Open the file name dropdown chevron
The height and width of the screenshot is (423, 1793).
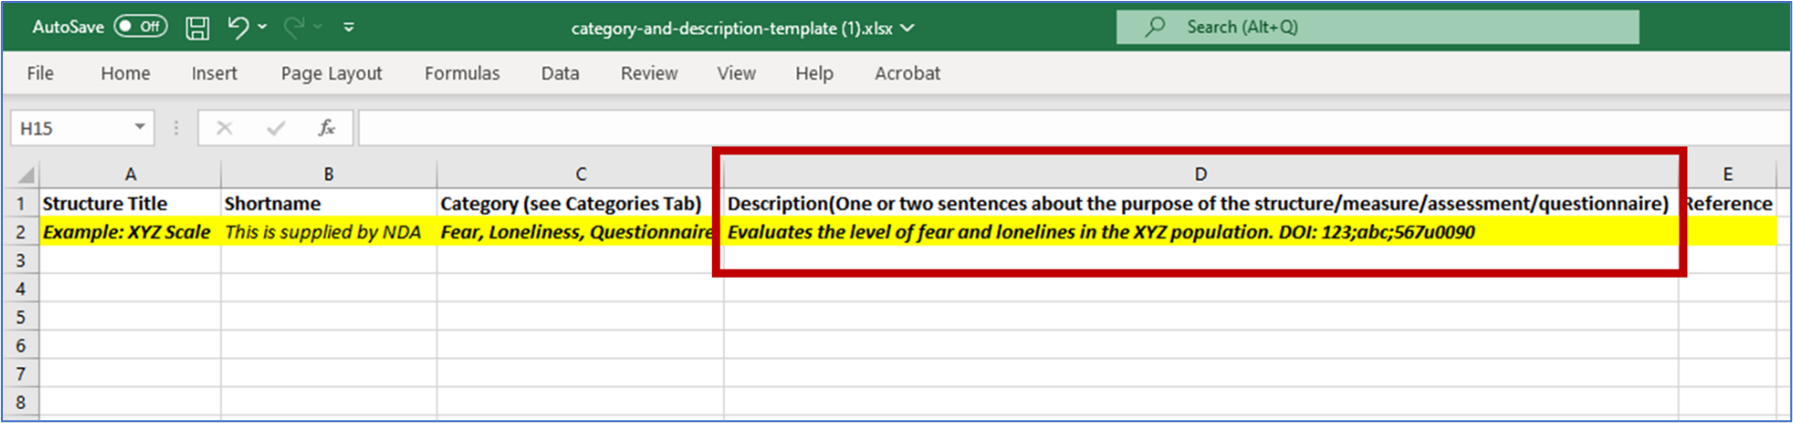point(908,28)
